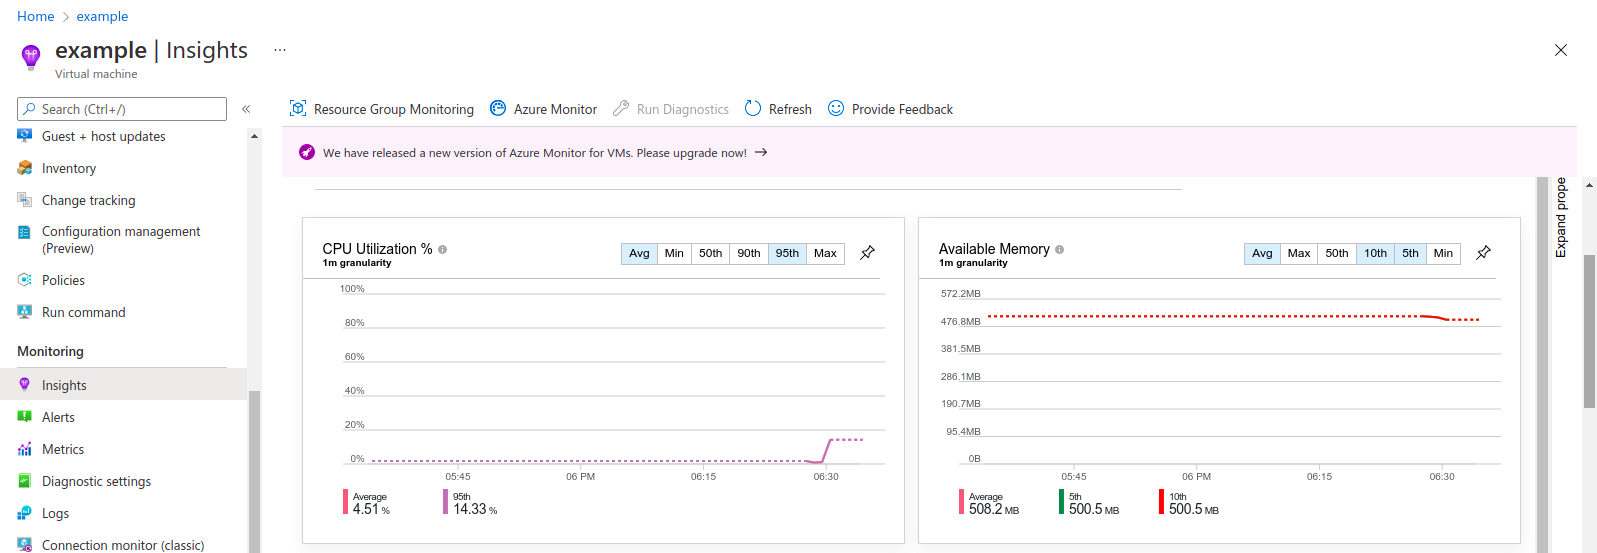
Task: Click the Inventory box icon
Action: 25,168
